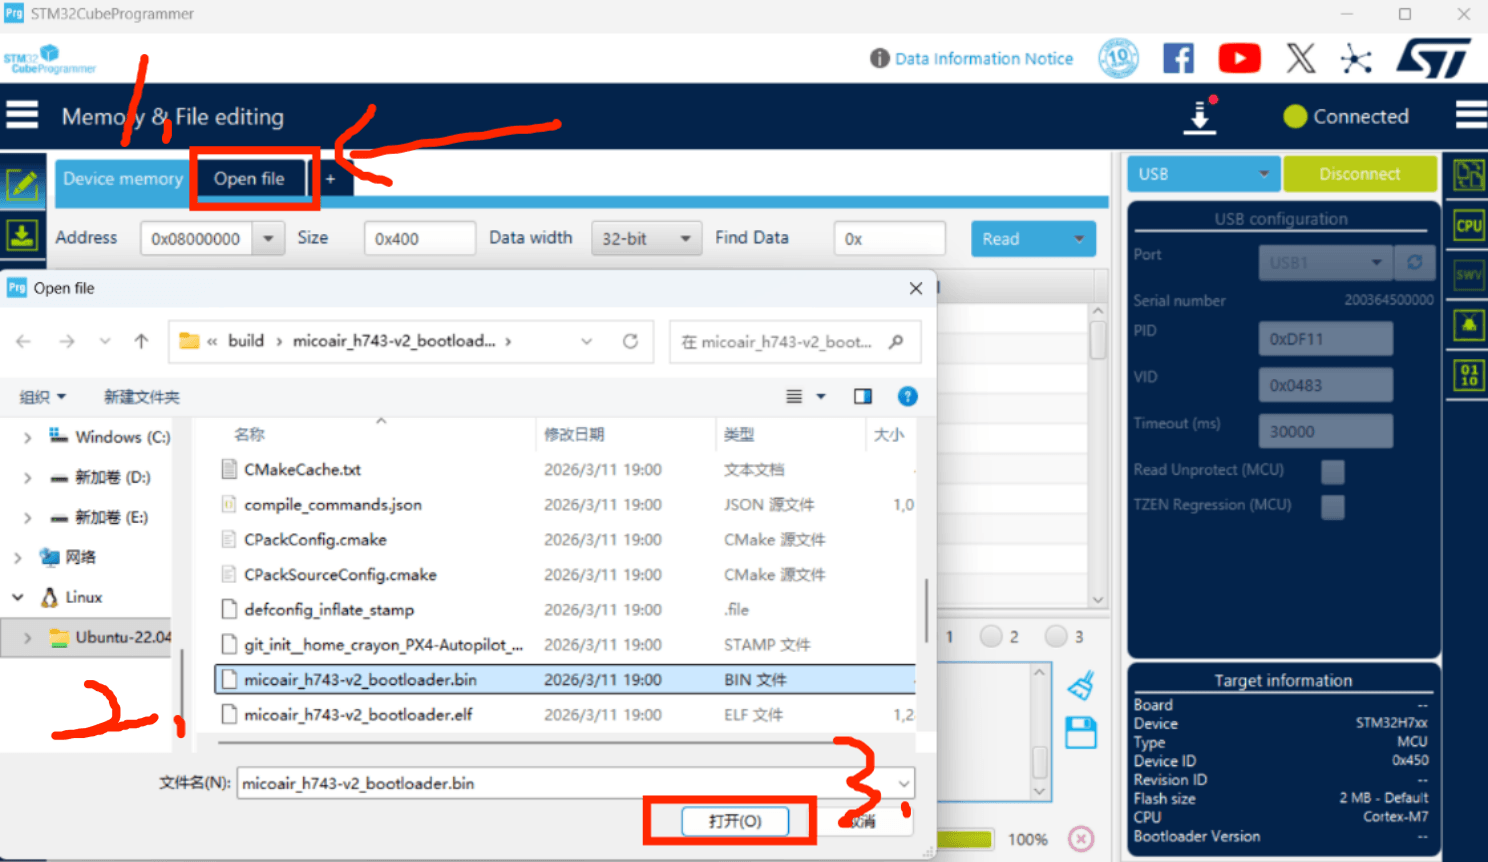Open the Data width 32-bit dropdown
Screen dimensions: 1488x862
click(x=645, y=238)
